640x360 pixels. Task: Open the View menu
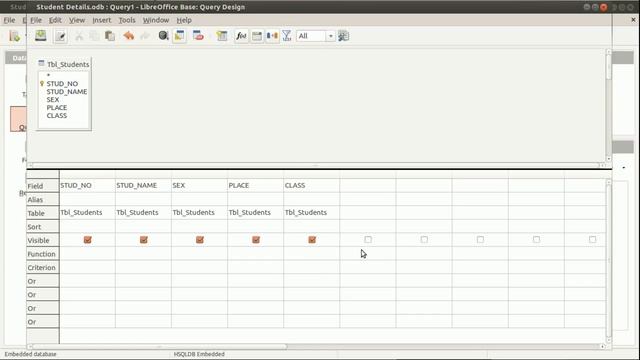click(x=77, y=20)
